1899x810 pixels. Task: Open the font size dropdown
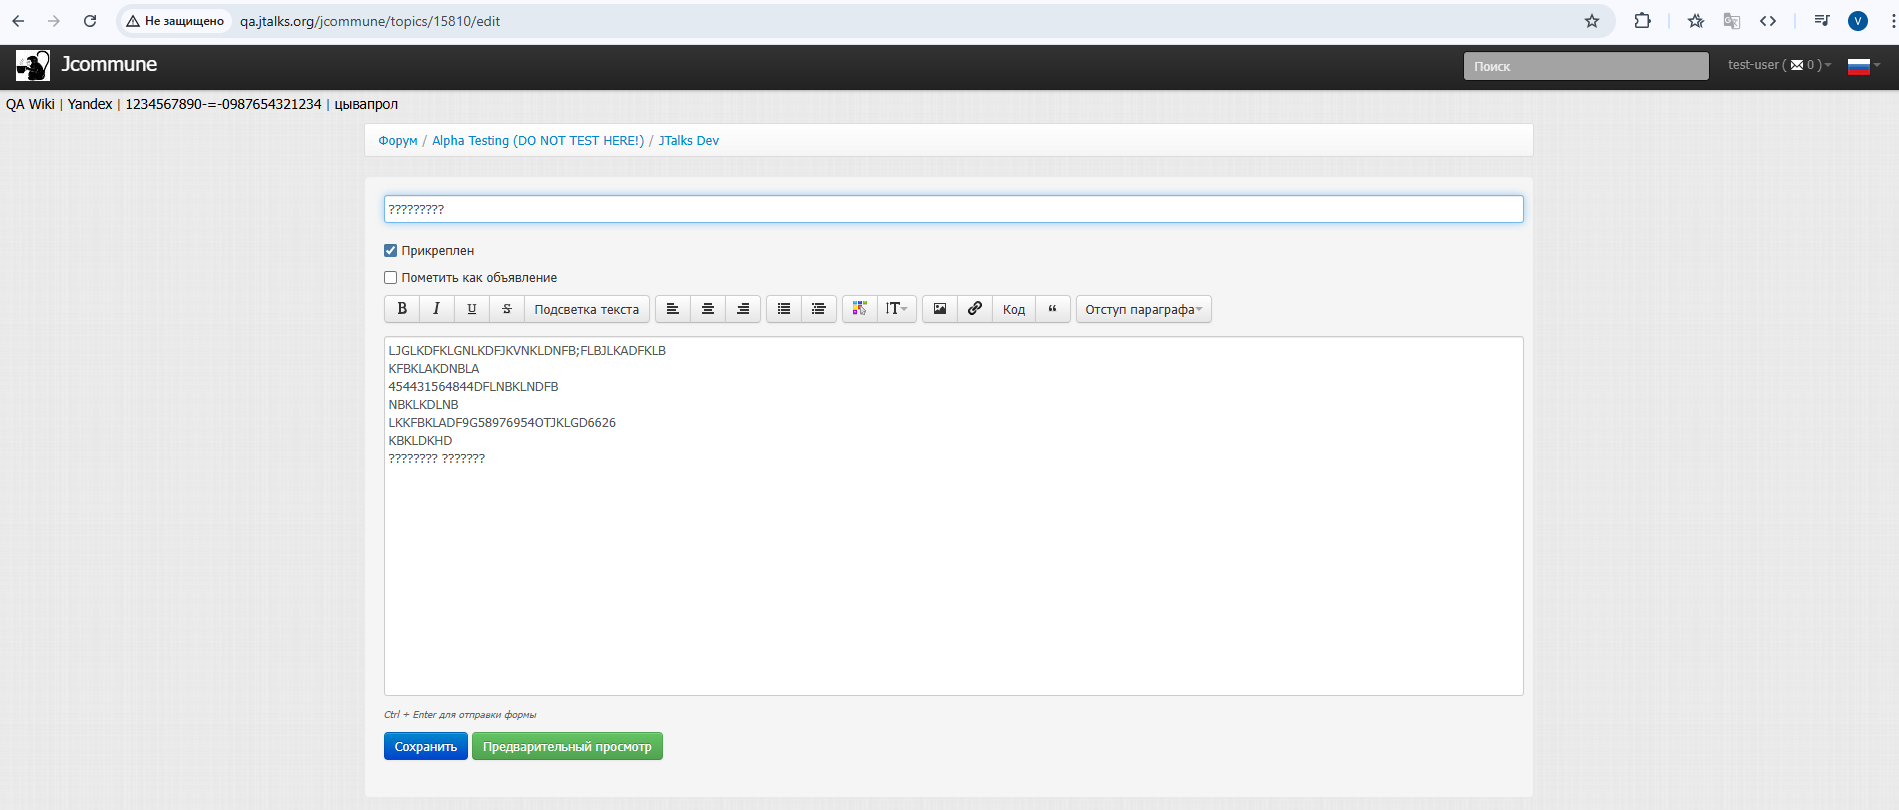(896, 309)
